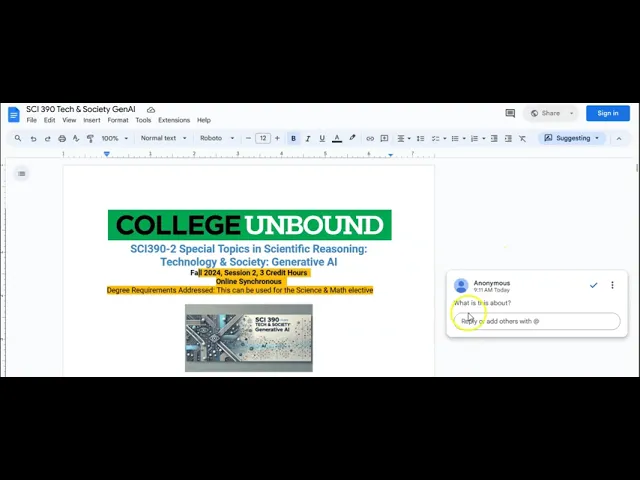Select the SCI 390 Generative AI banner image
This screenshot has height=480, width=640.
point(249,338)
